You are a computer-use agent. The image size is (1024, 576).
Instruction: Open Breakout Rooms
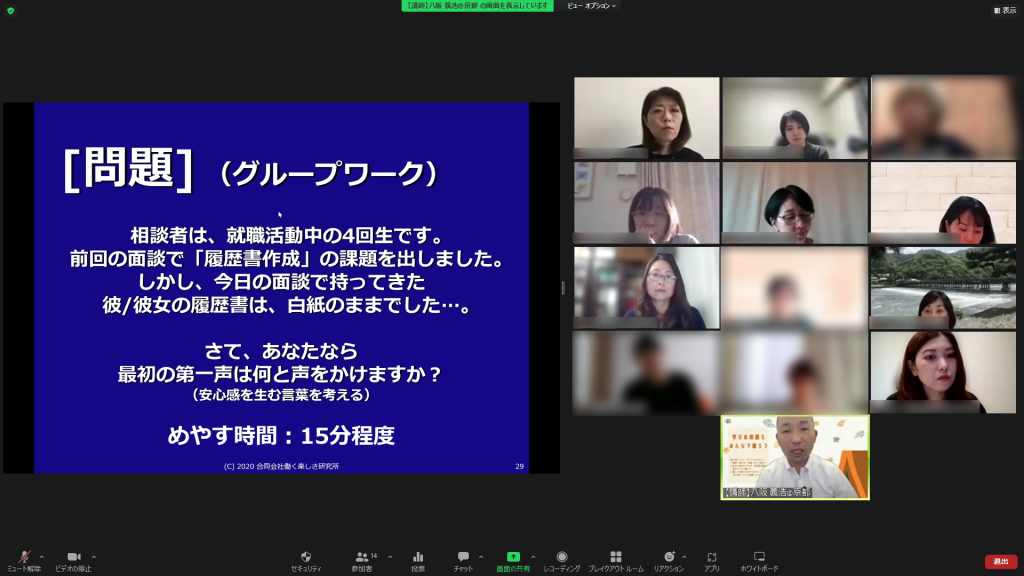click(x=616, y=558)
